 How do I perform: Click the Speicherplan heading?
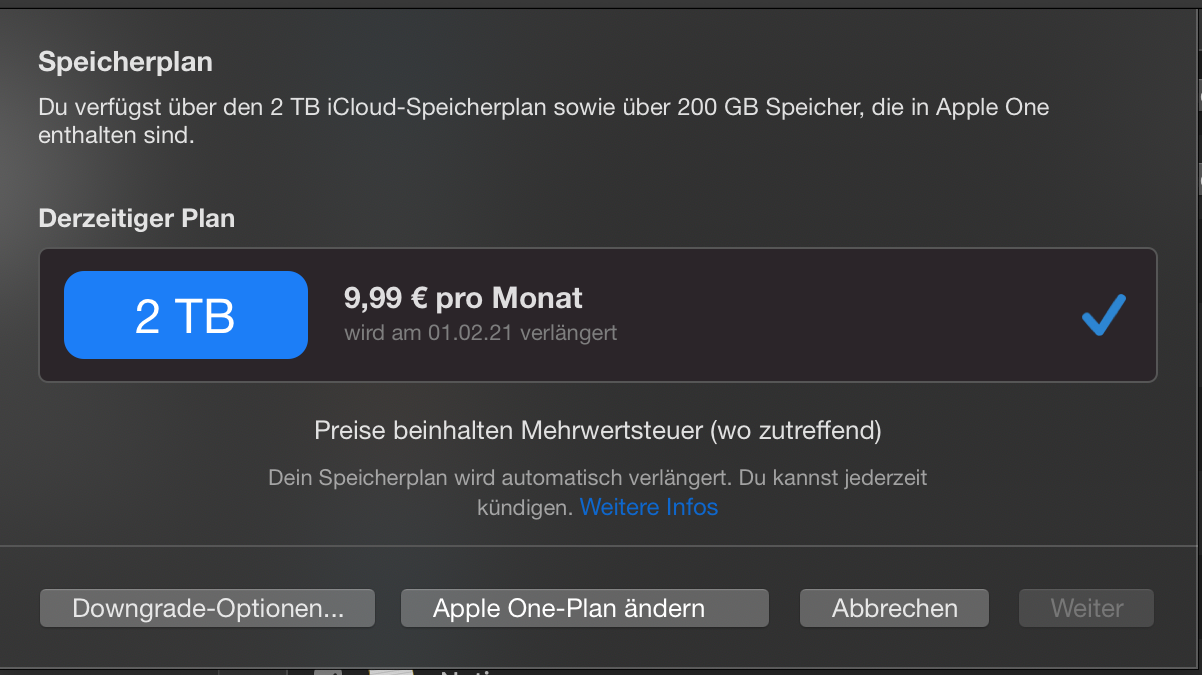pyautogui.click(x=125, y=62)
